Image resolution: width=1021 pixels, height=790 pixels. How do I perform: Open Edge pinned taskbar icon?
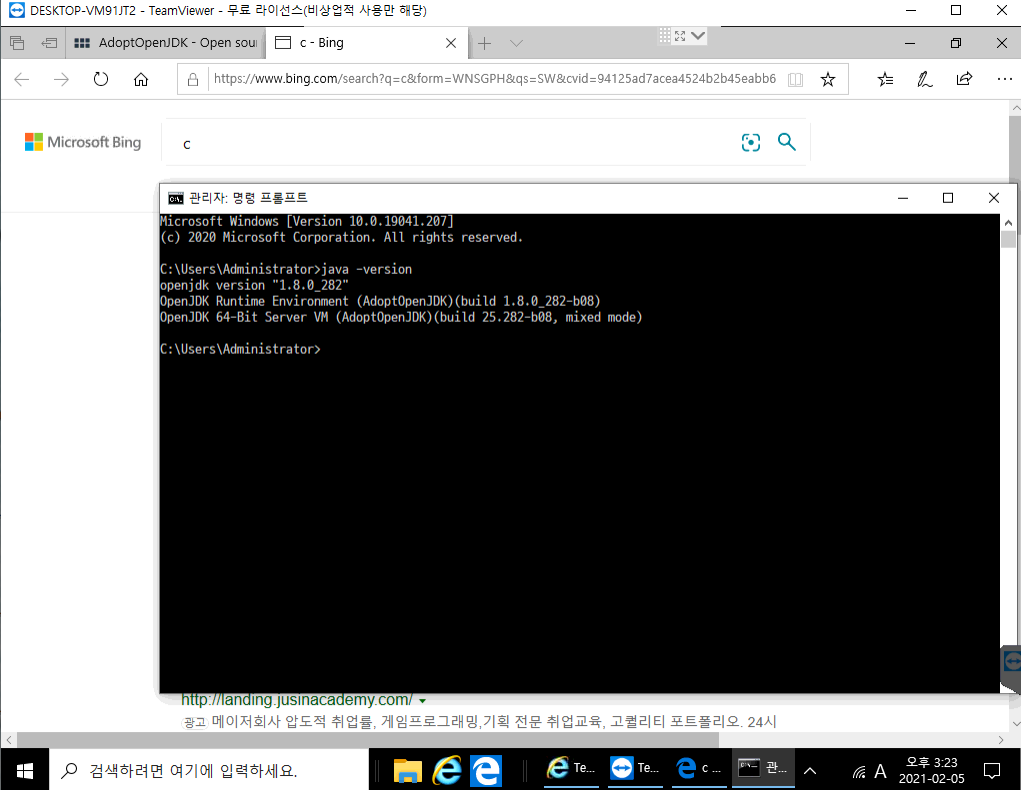(486, 771)
